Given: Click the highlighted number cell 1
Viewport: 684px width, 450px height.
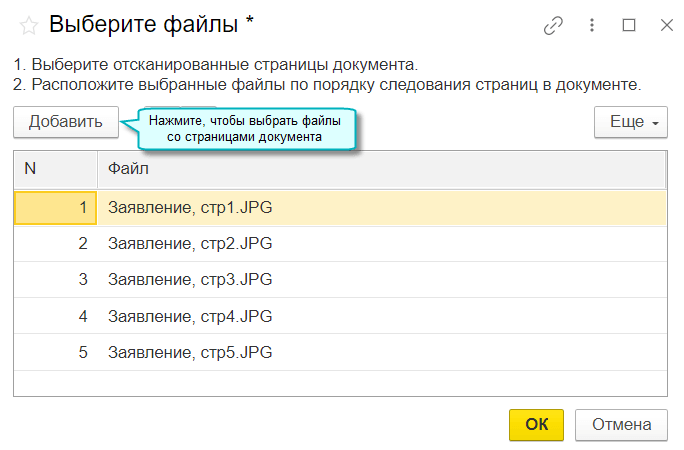Looking at the screenshot, I should click(55, 208).
